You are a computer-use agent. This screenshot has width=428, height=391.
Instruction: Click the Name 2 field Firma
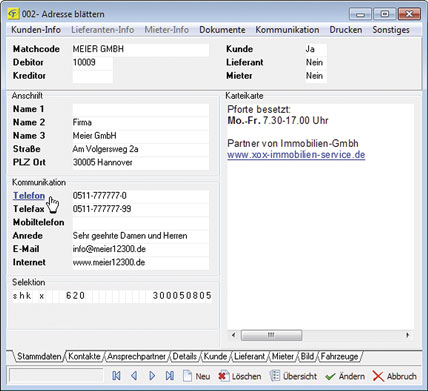click(141, 123)
